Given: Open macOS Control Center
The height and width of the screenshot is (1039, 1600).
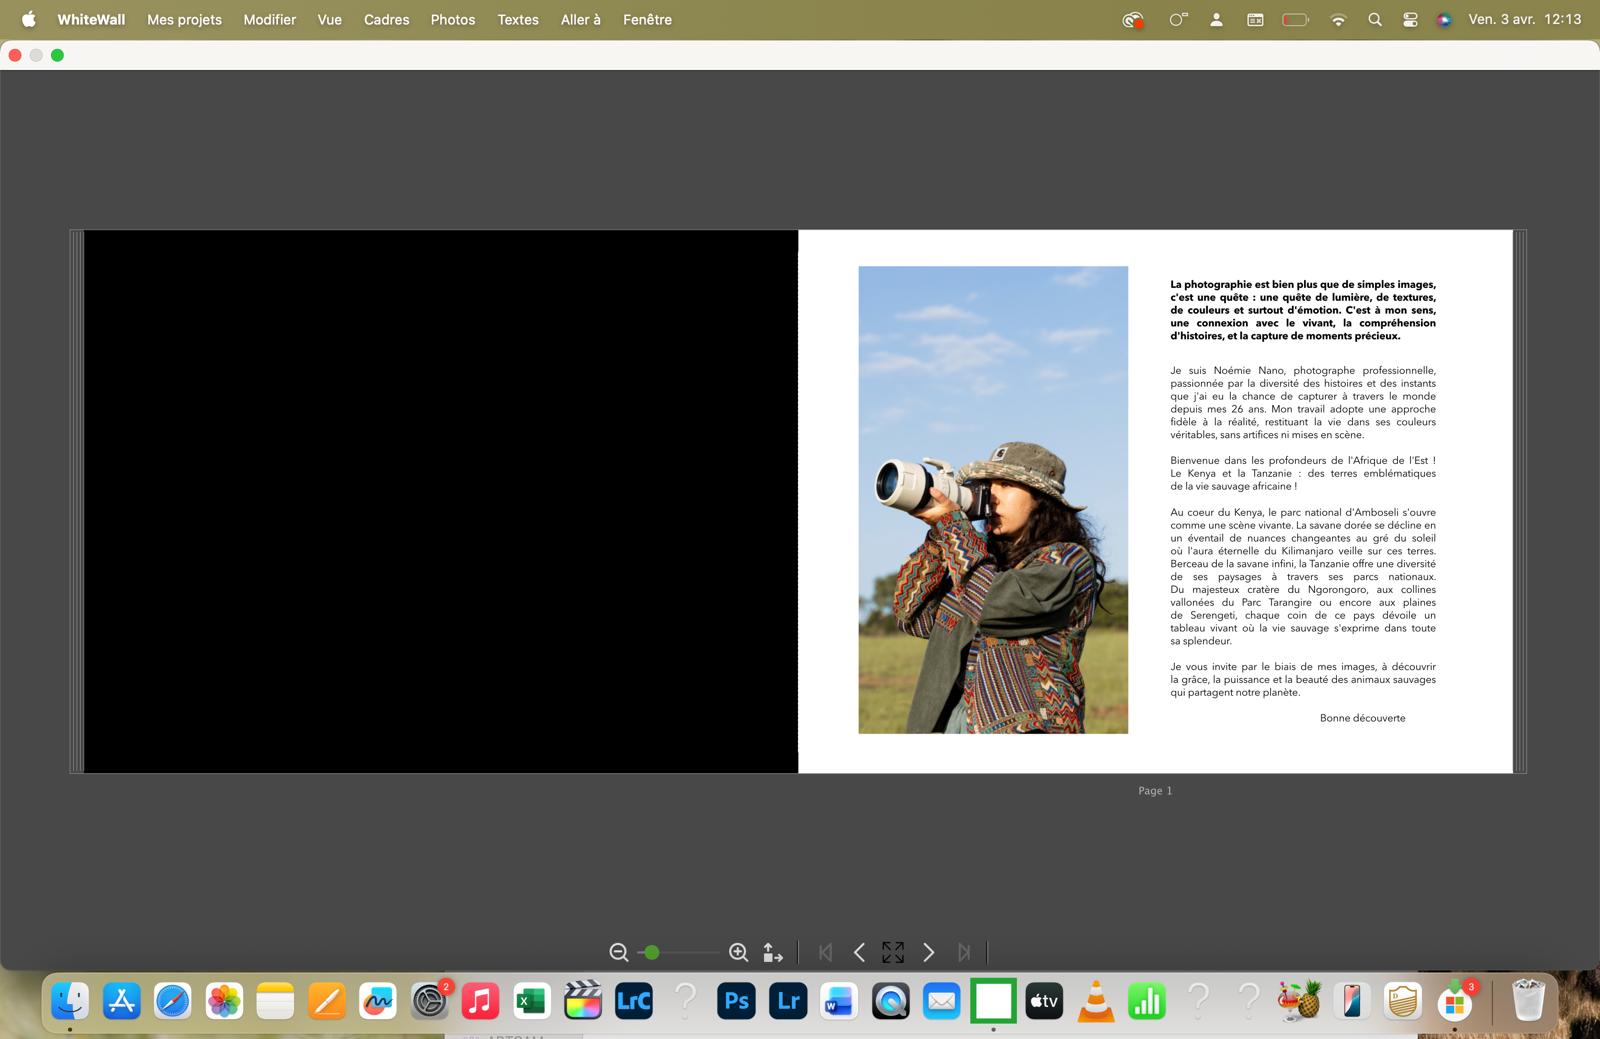Looking at the screenshot, I should click(x=1410, y=20).
